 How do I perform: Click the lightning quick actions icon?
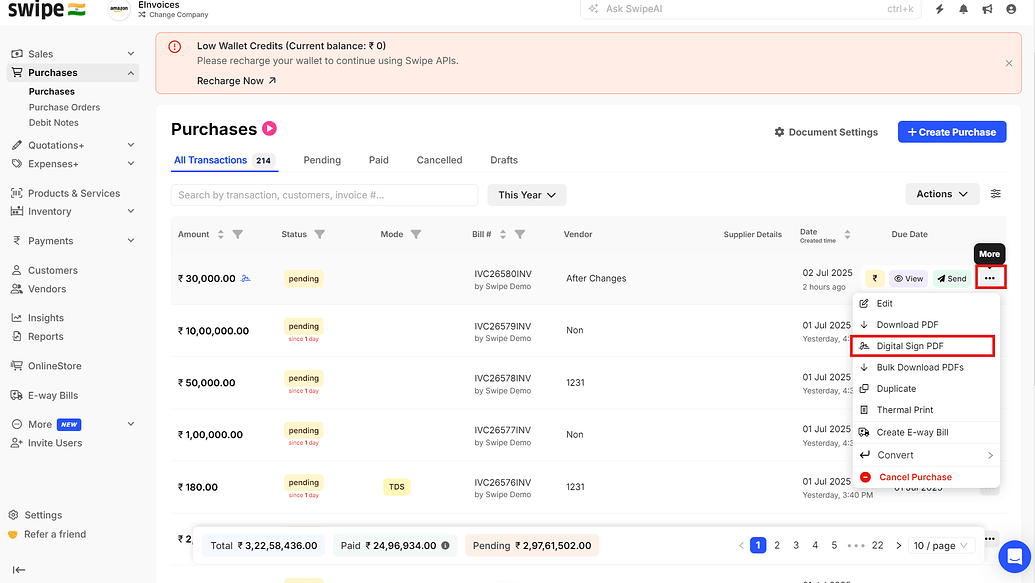pyautogui.click(x=938, y=9)
